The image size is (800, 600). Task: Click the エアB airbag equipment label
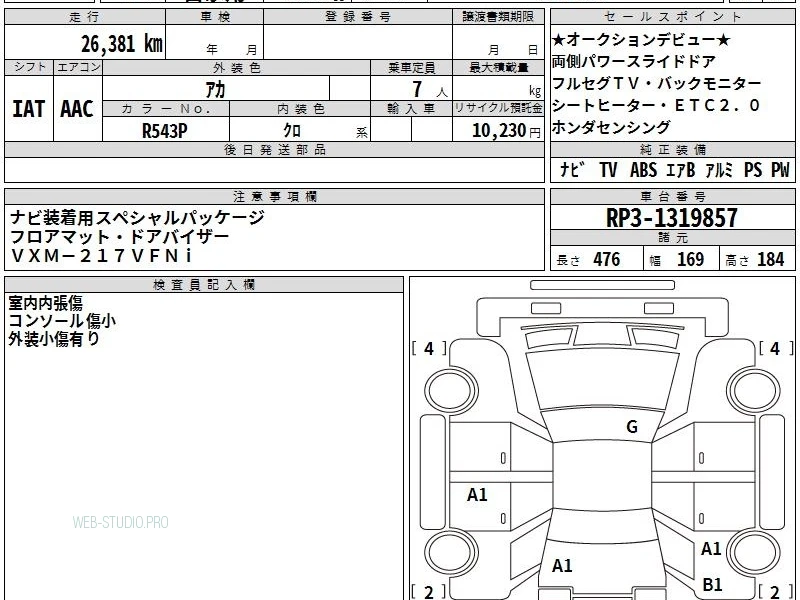click(681, 170)
